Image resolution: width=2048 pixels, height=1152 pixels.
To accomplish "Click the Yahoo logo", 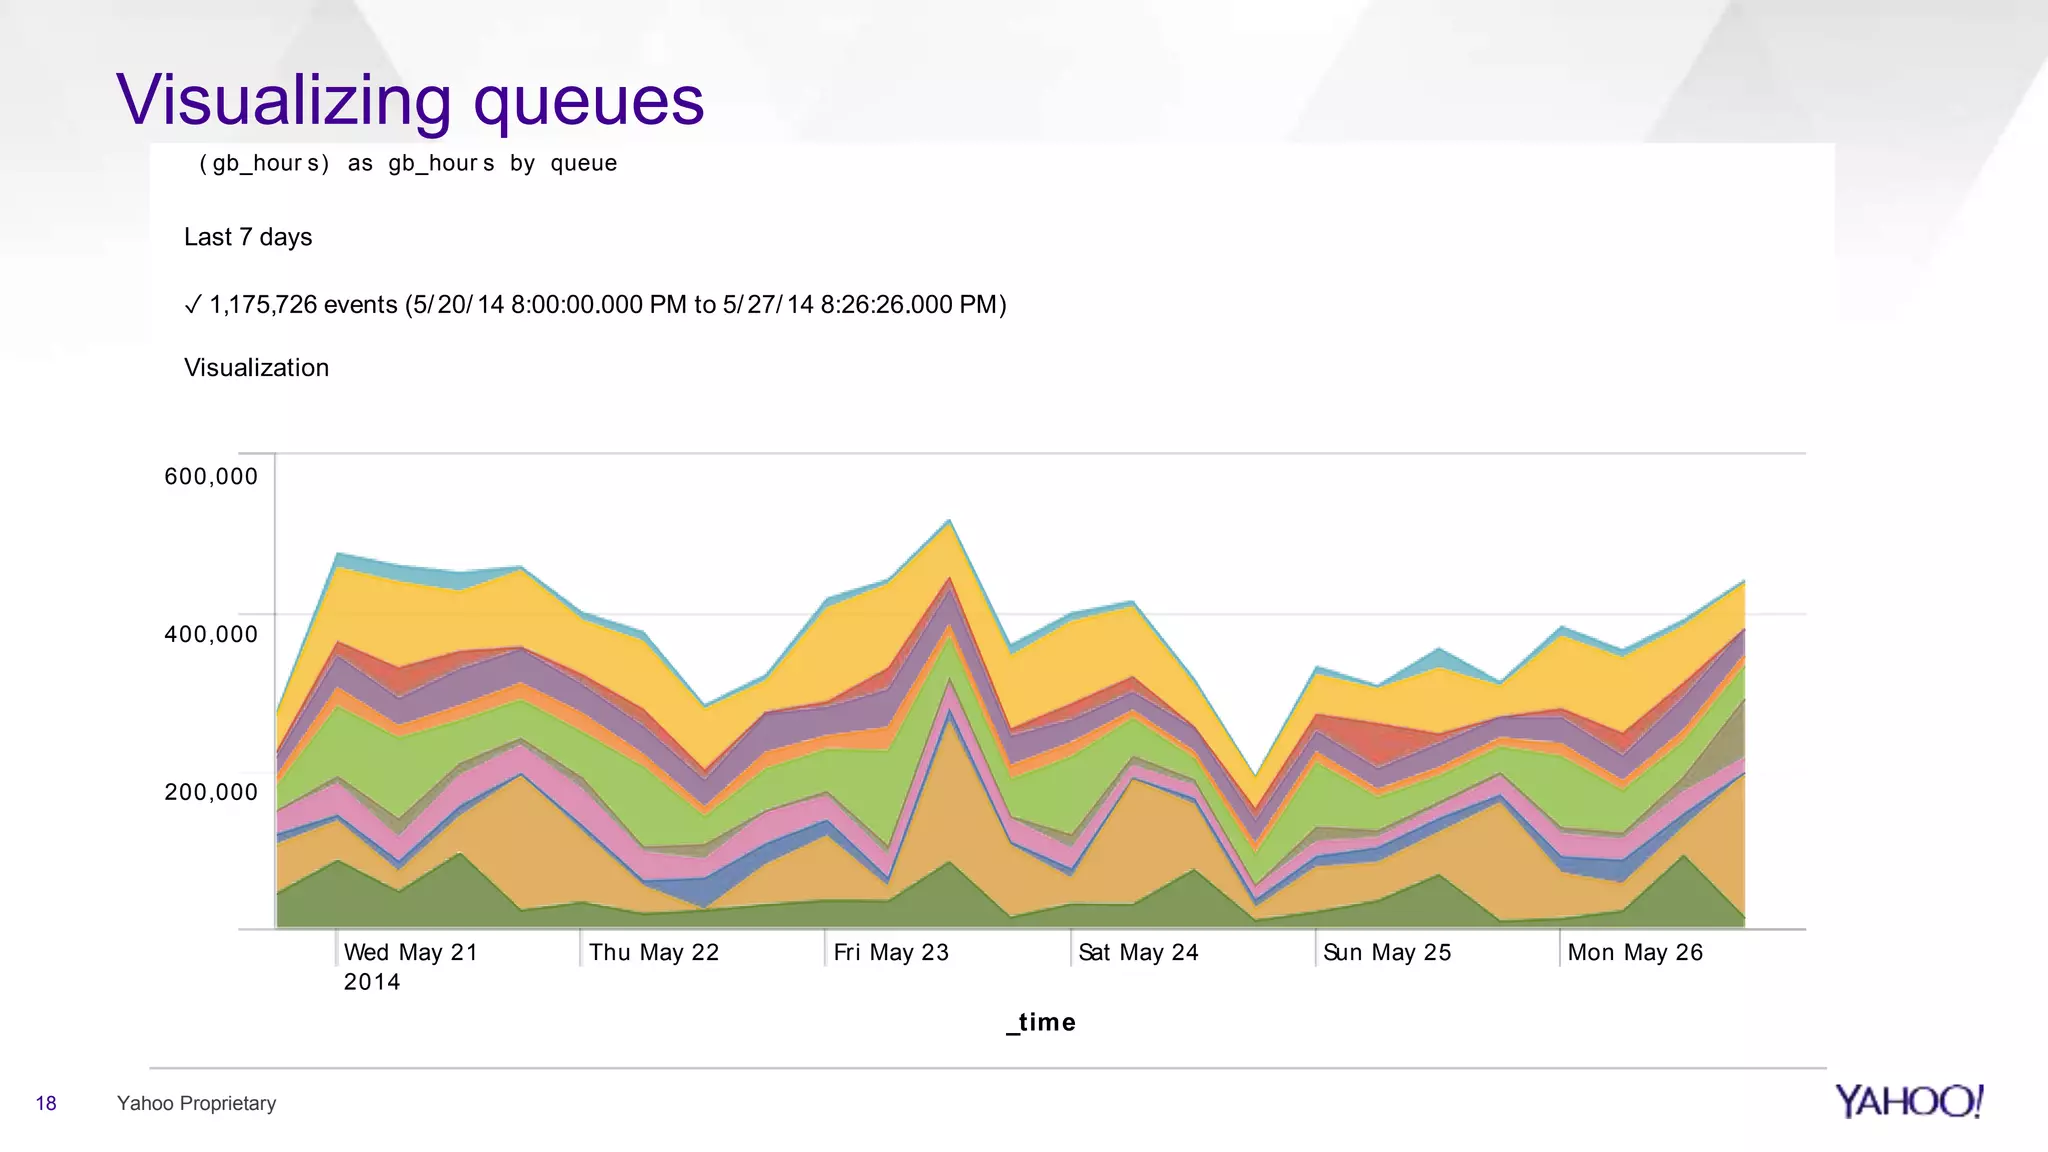I will tap(1908, 1101).
